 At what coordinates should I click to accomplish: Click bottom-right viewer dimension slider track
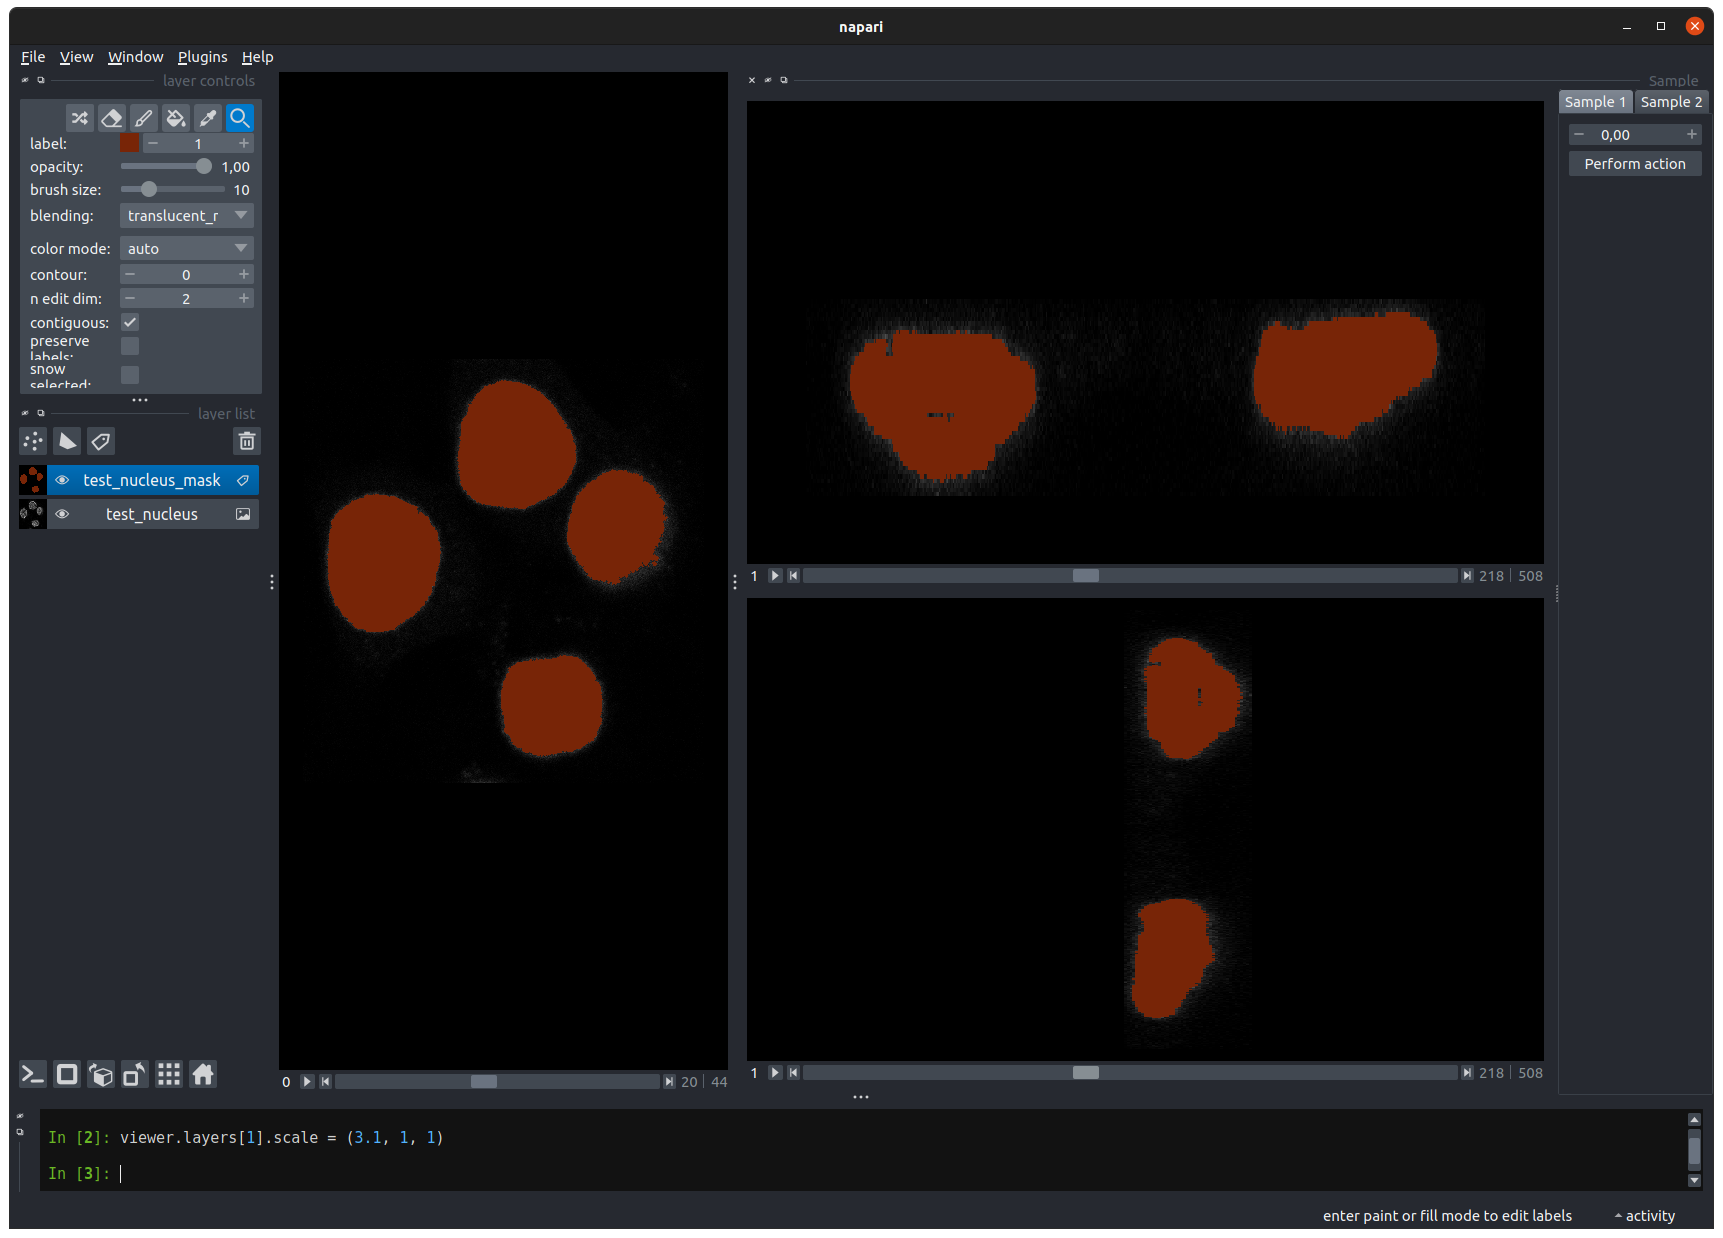1130,1073
